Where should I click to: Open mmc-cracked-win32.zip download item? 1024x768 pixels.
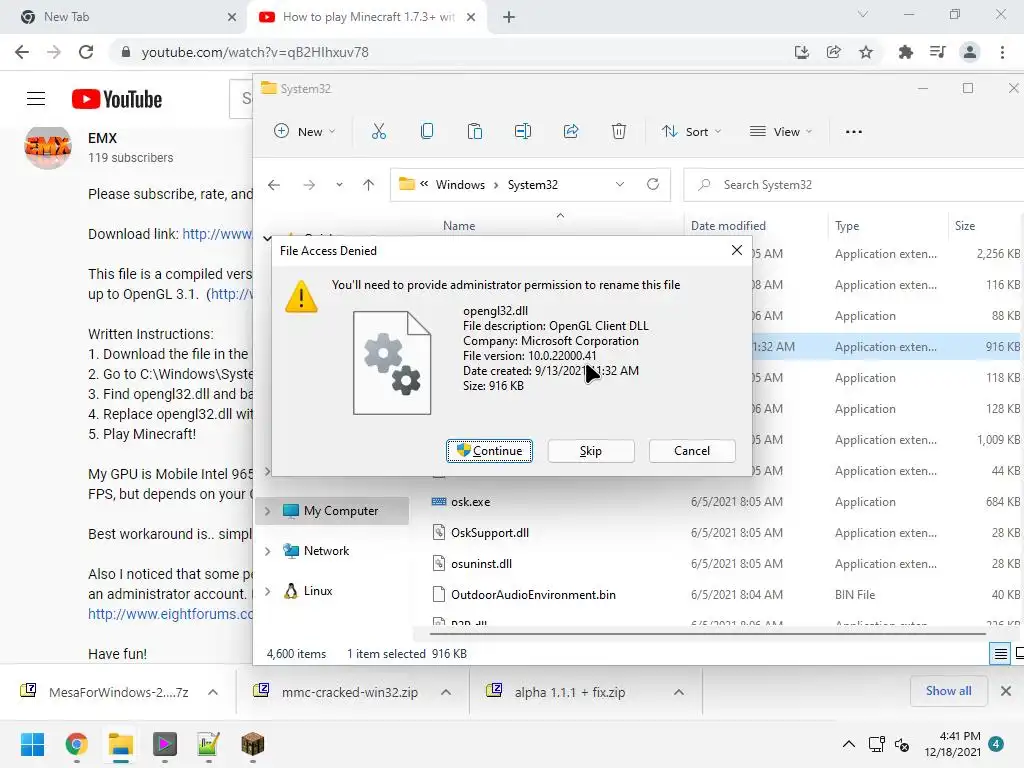349,692
